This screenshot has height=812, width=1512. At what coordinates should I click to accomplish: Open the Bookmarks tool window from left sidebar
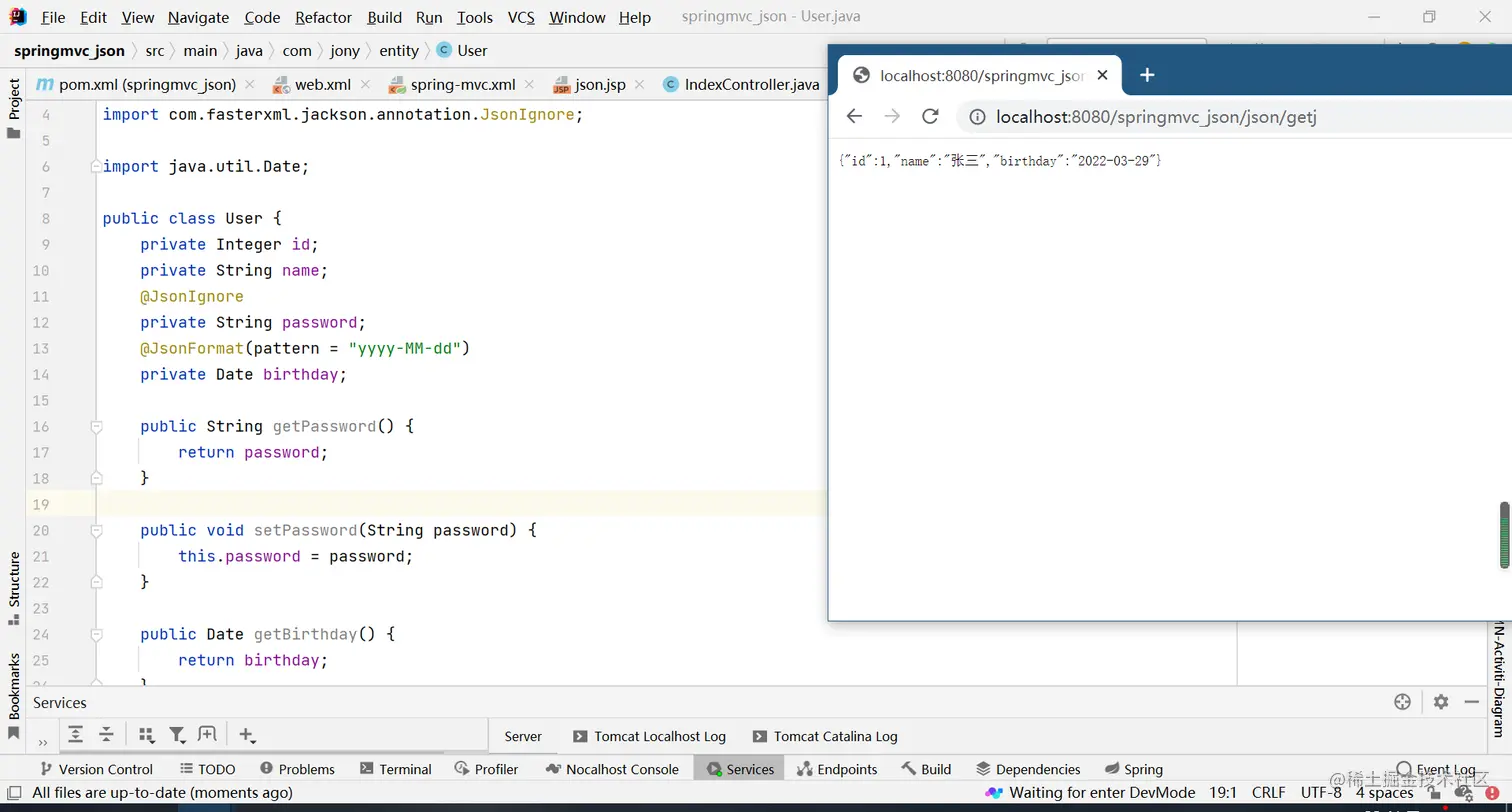click(x=14, y=696)
